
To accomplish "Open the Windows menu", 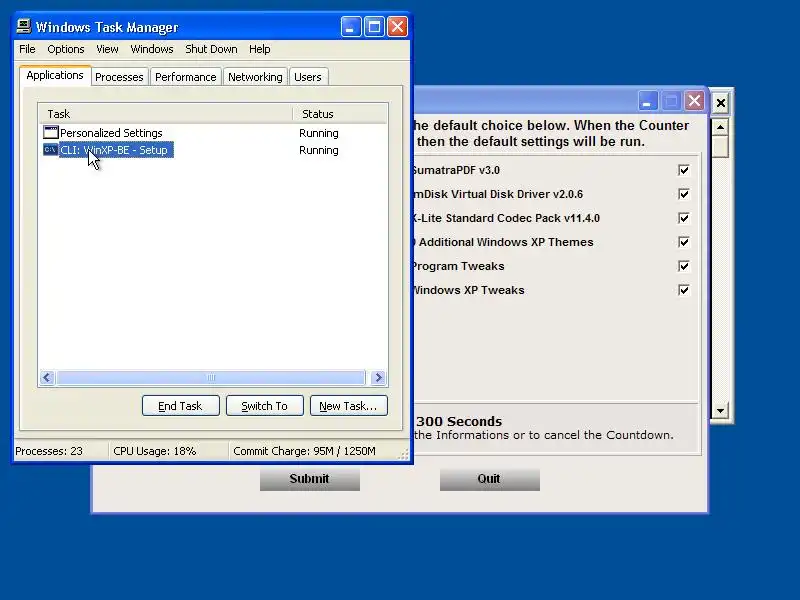I will click(x=152, y=49).
